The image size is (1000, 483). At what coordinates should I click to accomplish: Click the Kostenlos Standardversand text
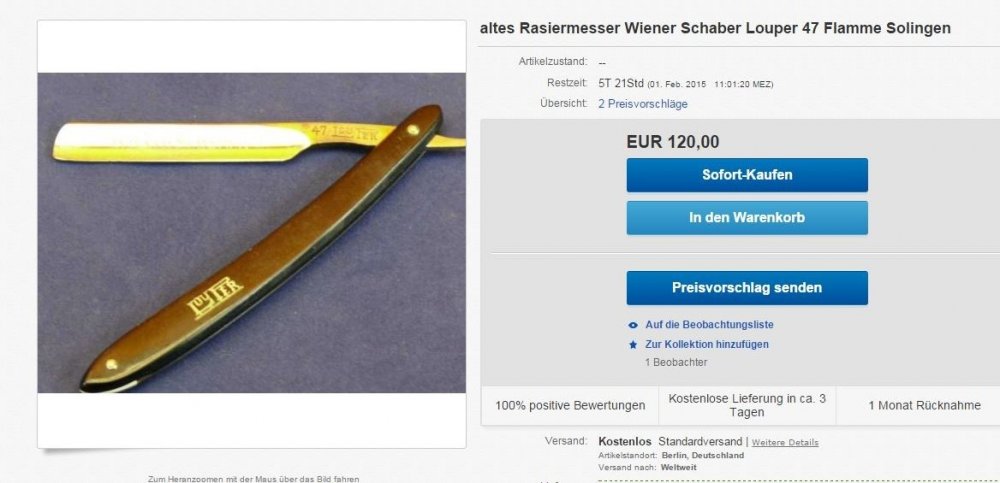[670, 442]
